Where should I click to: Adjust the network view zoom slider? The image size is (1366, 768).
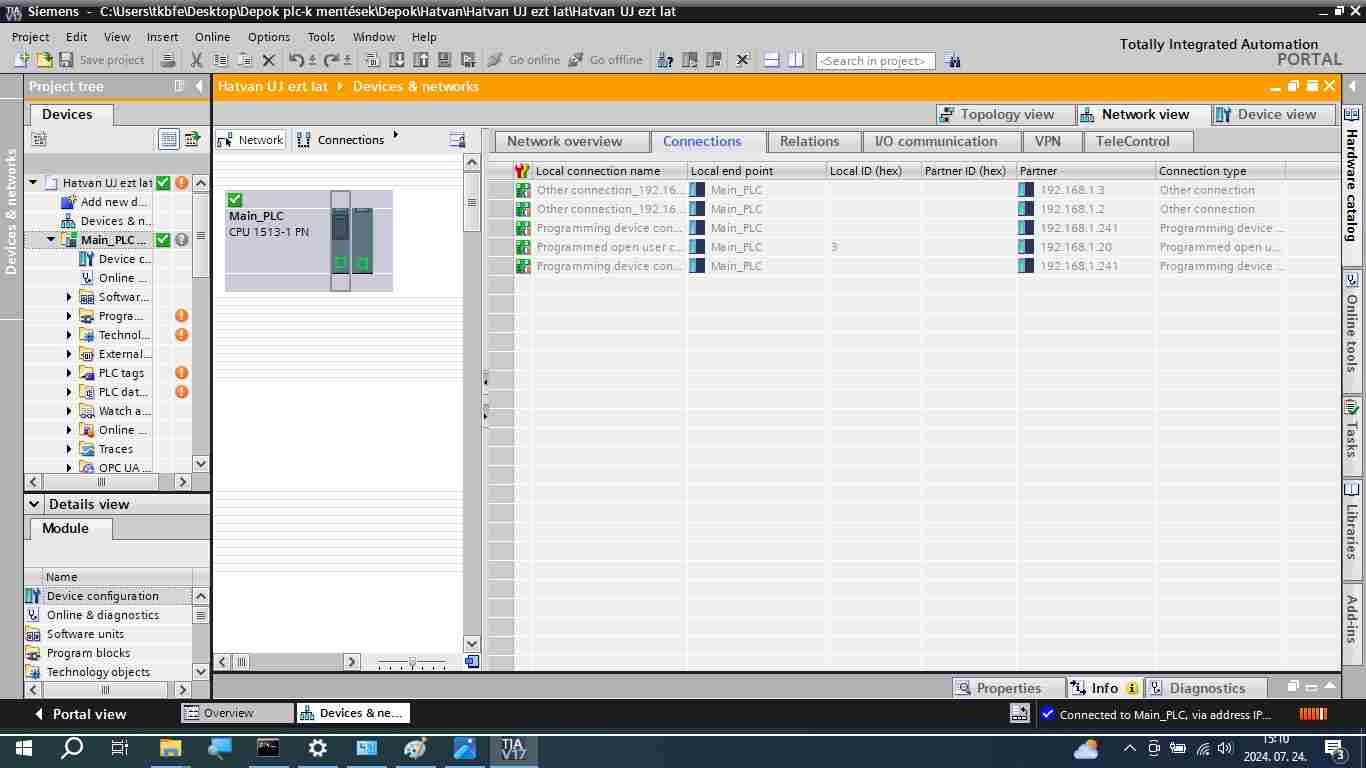(412, 662)
